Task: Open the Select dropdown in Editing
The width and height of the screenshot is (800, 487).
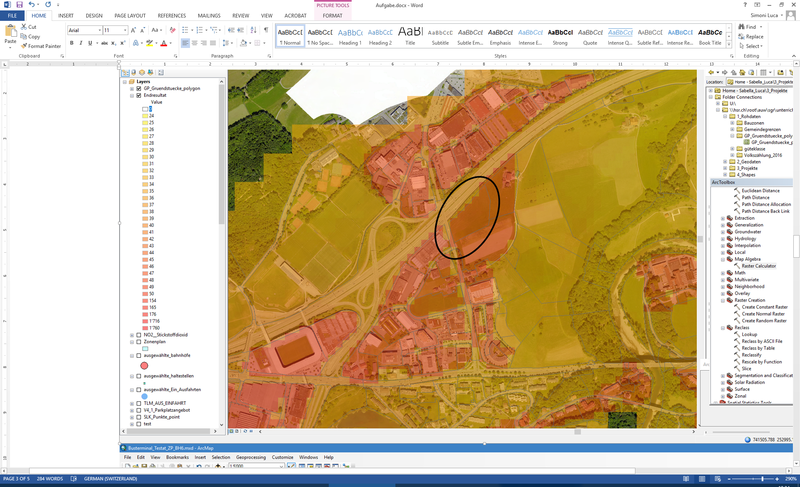Action: click(752, 46)
